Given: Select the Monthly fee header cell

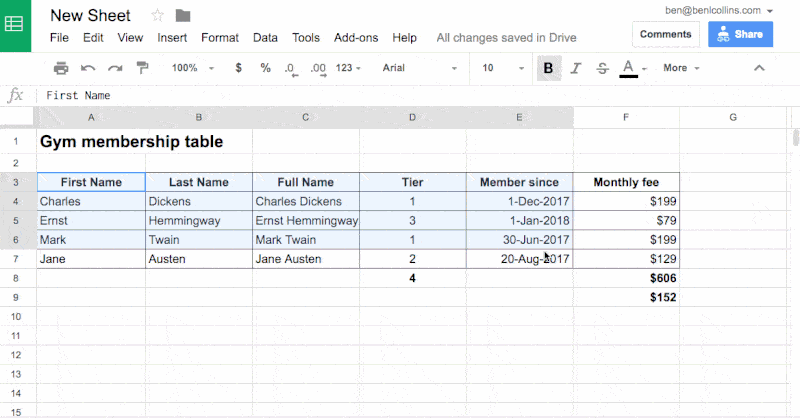Looking at the screenshot, I should (x=626, y=182).
